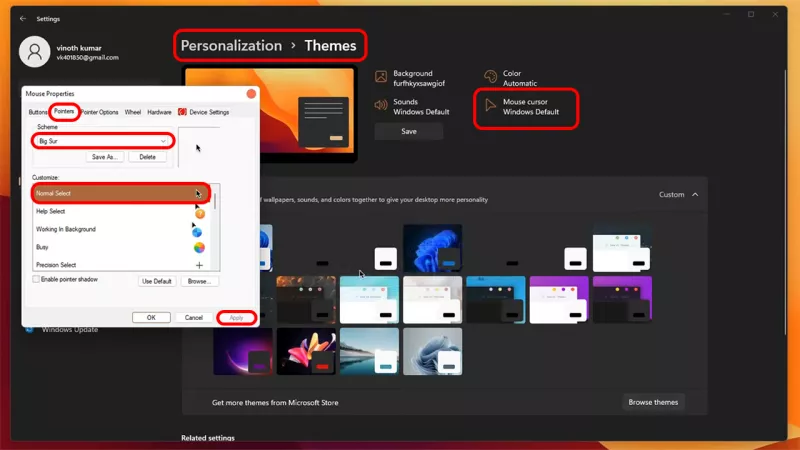Select the blue Windows bloom dark theme thumbnail

[433, 248]
